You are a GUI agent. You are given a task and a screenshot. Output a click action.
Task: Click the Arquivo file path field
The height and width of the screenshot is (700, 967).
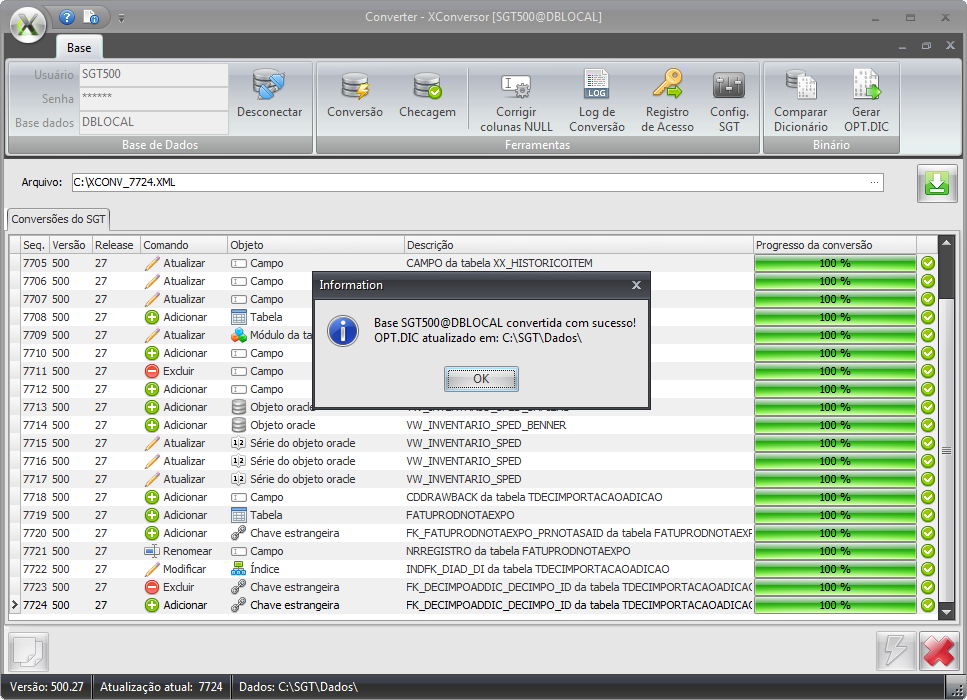(x=460, y=183)
